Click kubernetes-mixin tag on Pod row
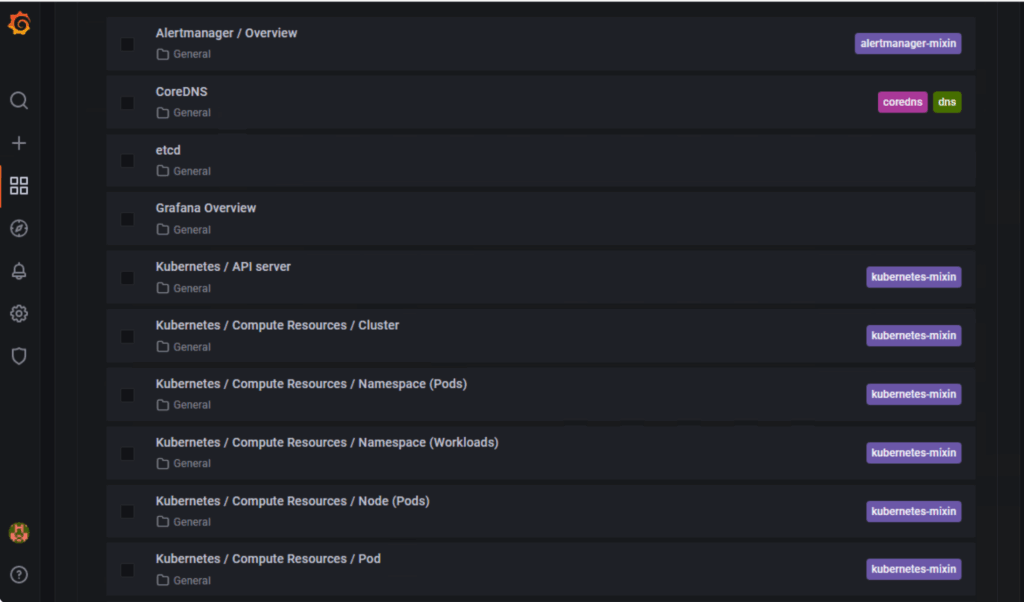This screenshot has width=1024, height=602. tap(913, 569)
